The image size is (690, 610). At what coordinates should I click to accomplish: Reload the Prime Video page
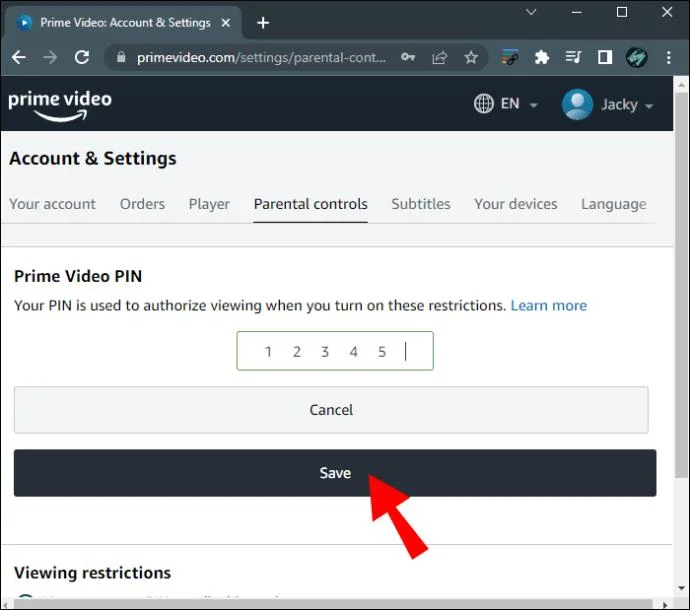point(82,57)
